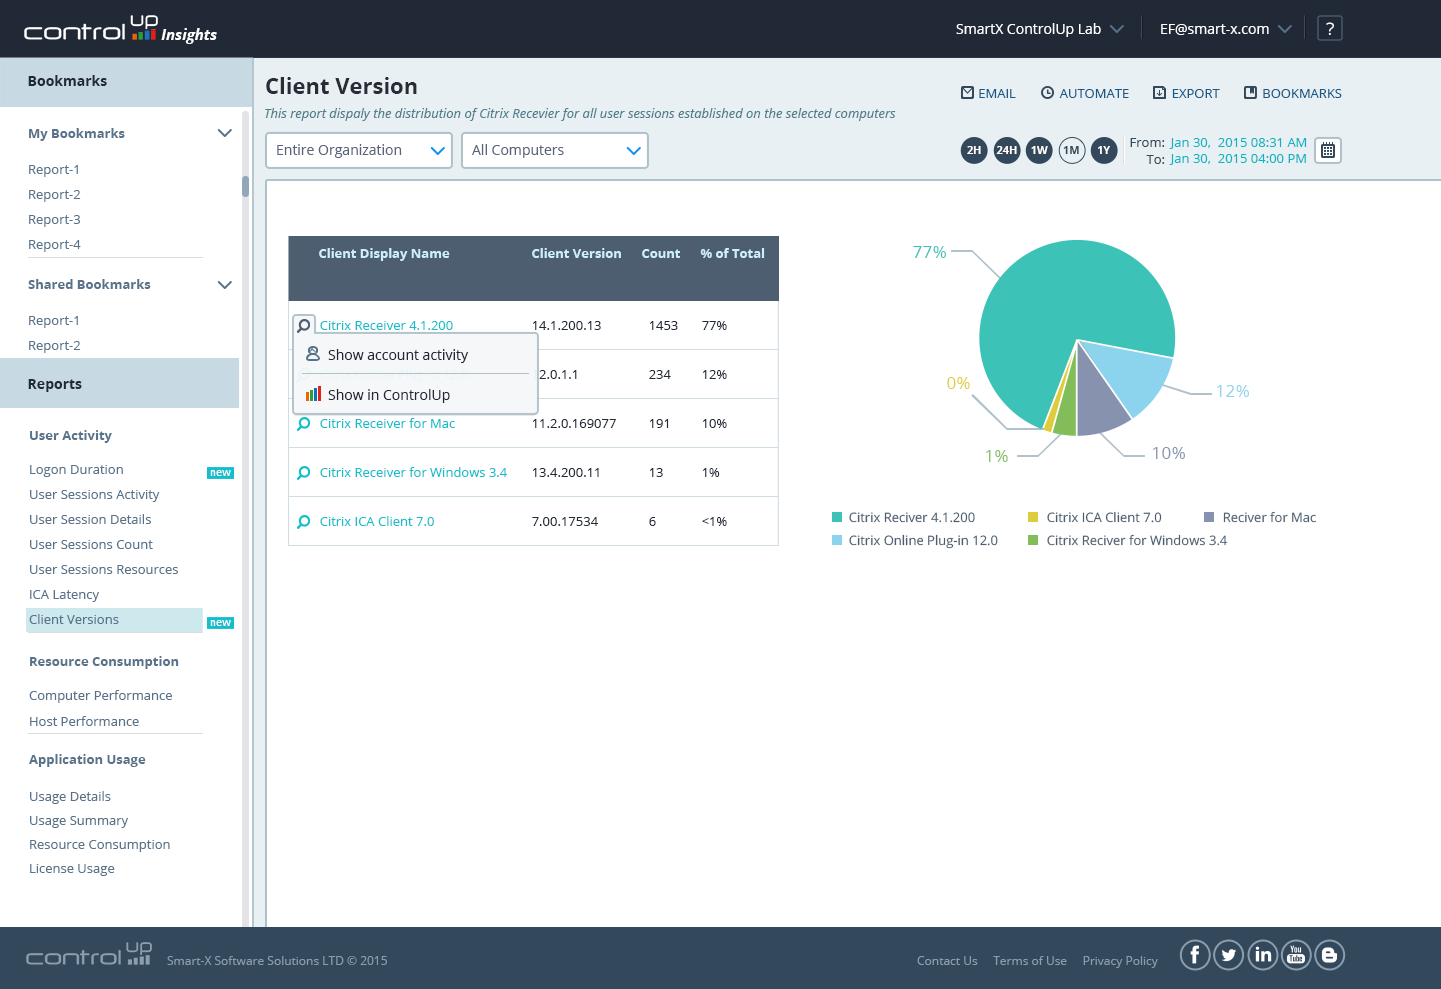
Task: Sort by % of Total column header
Action: (x=732, y=254)
